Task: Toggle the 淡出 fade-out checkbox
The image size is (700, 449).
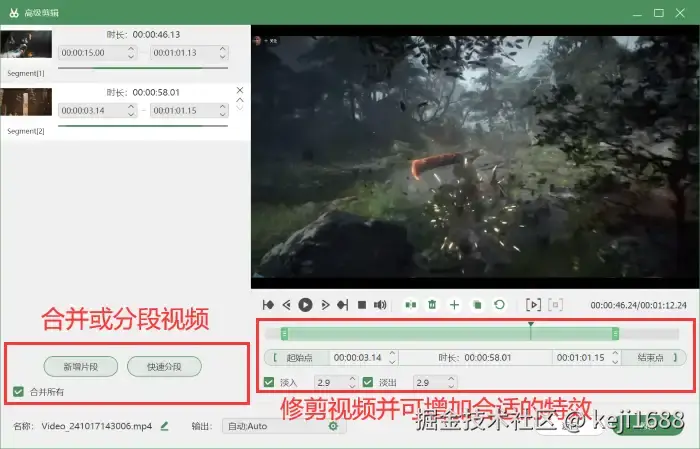Action: tap(368, 382)
